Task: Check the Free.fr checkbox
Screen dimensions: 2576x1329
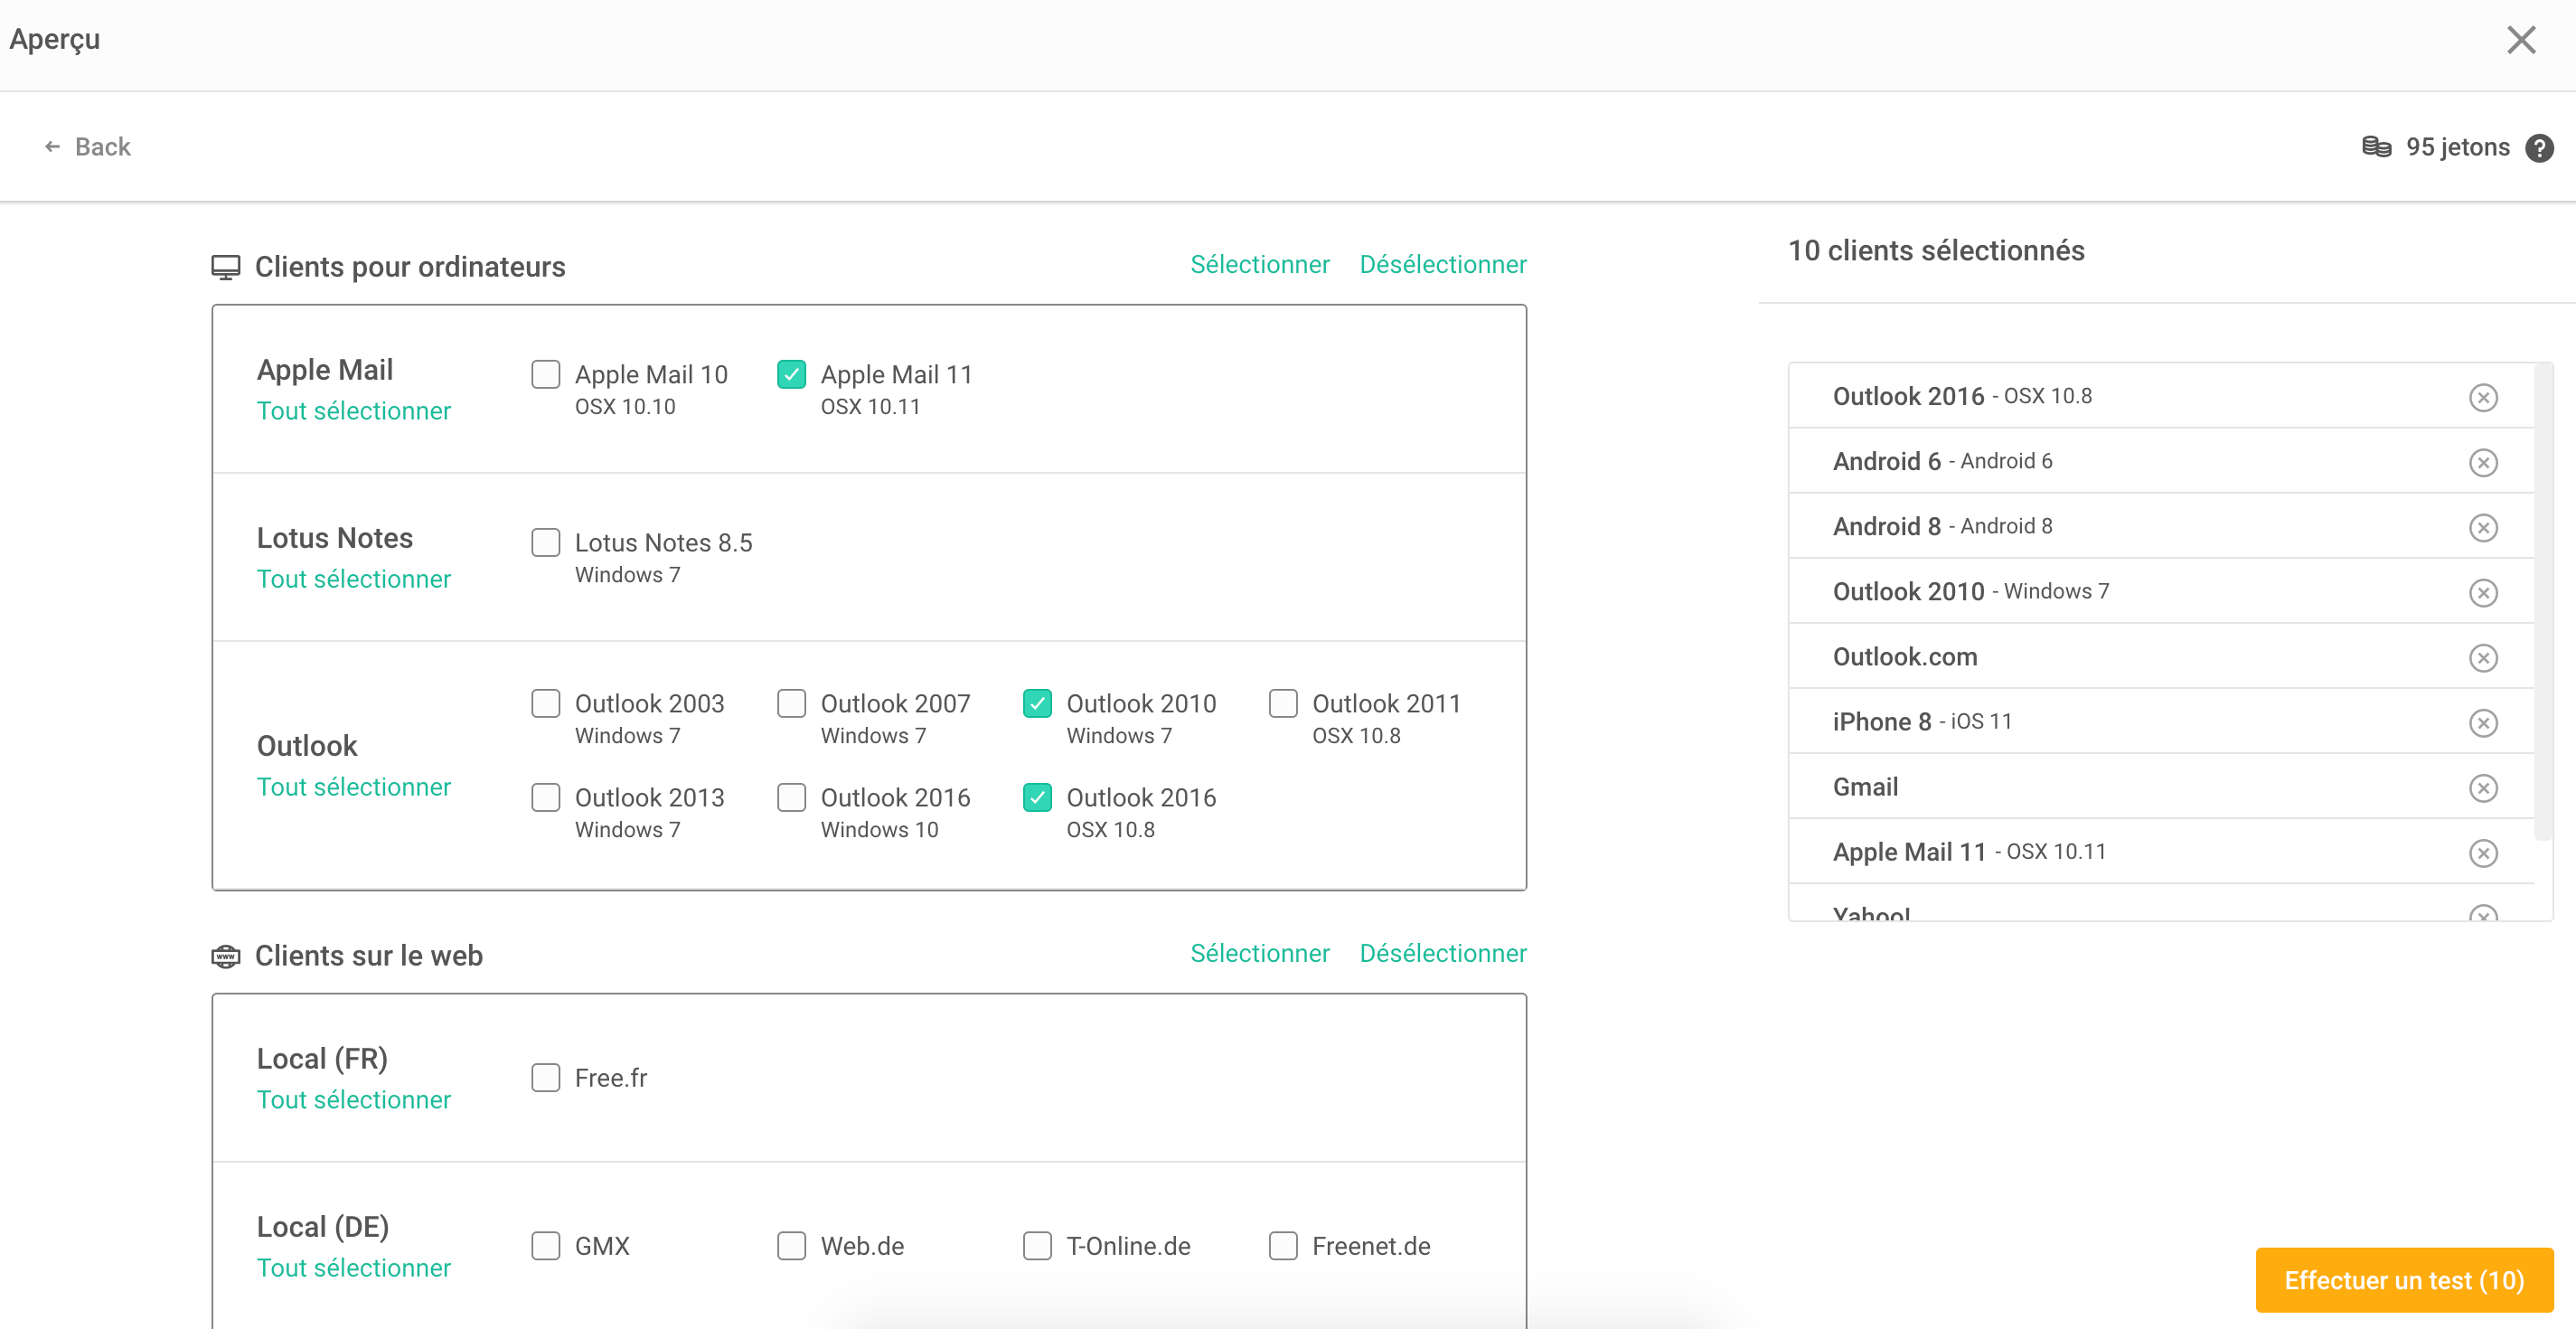Action: coord(545,1077)
